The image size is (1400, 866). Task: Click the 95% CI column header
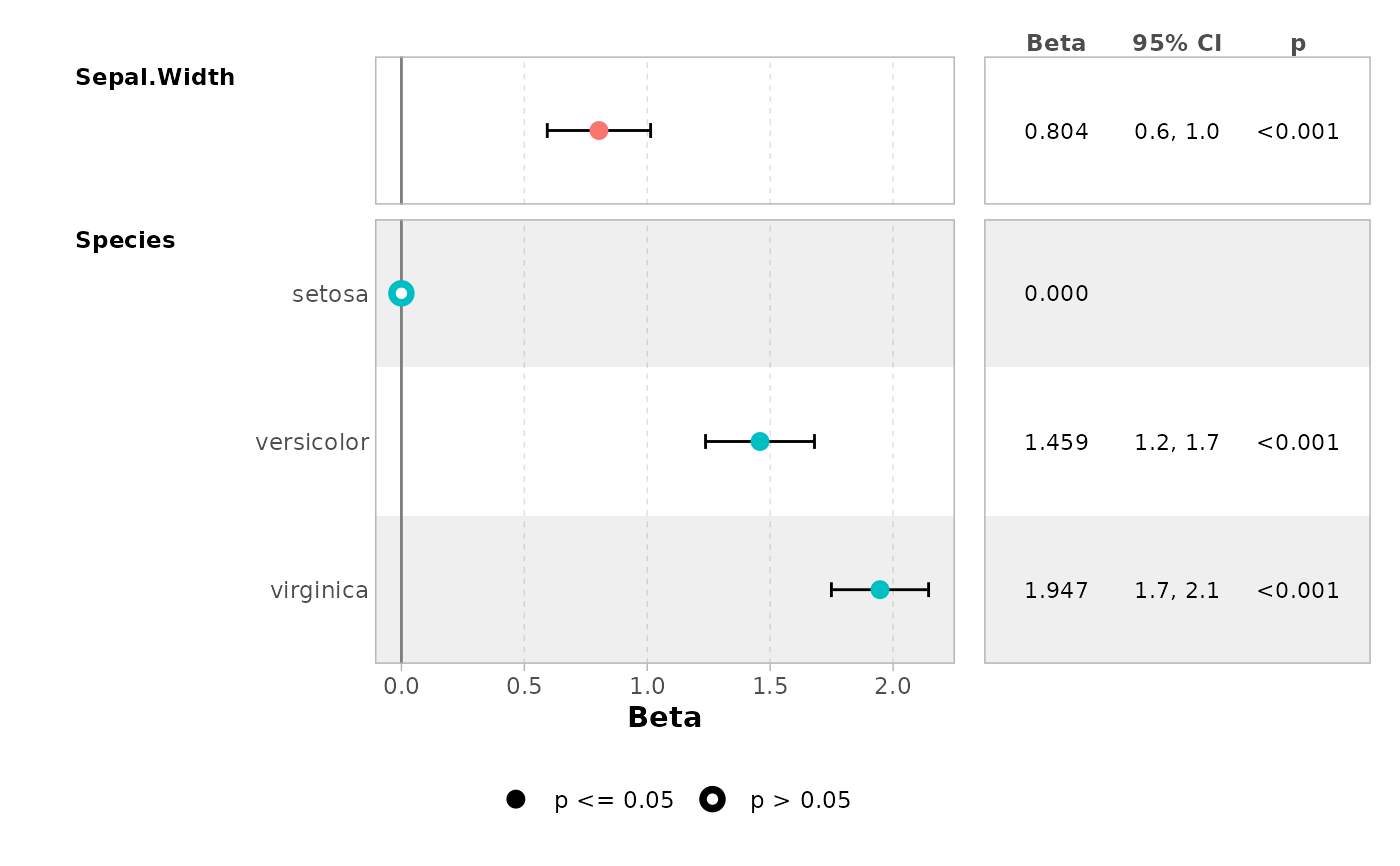click(1177, 43)
